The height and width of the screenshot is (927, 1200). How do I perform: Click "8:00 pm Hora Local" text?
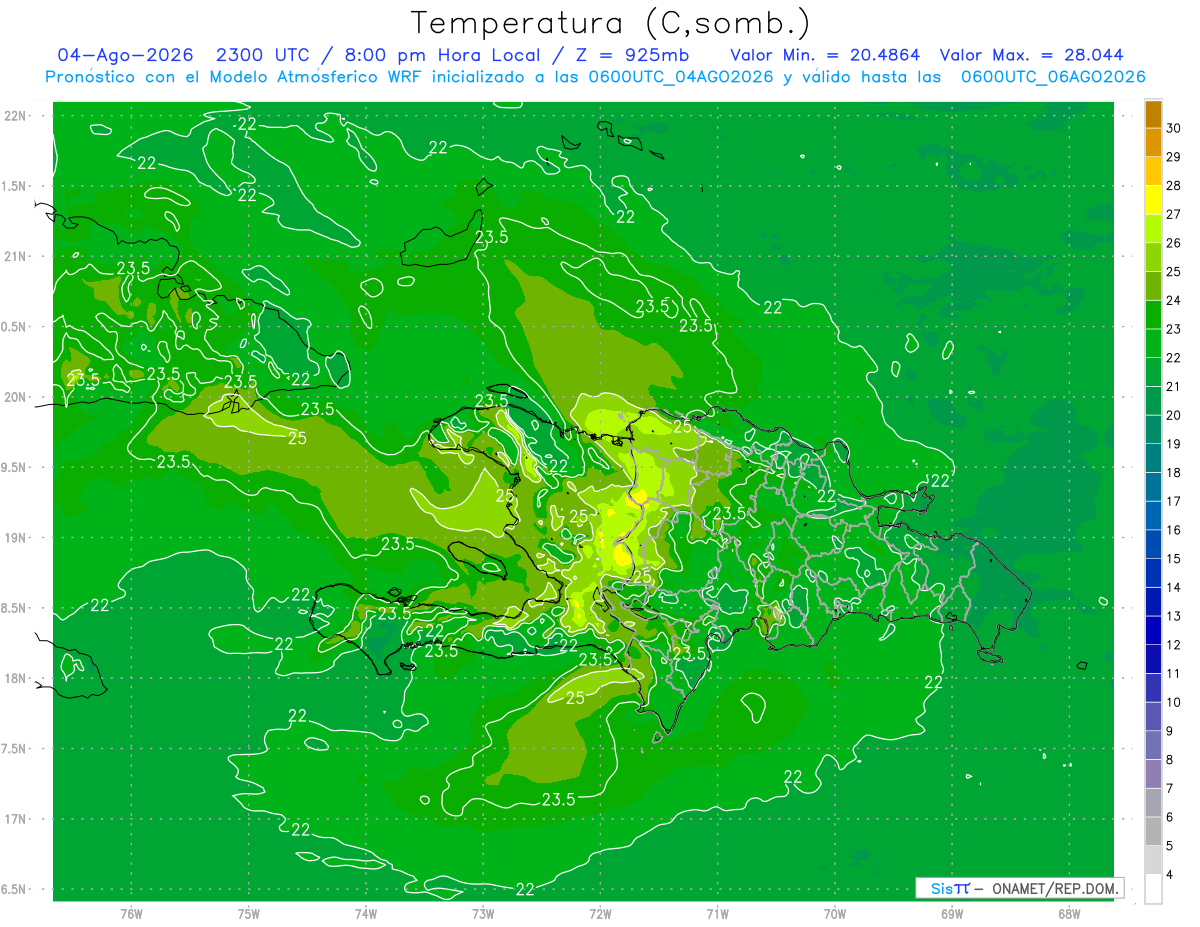click(x=444, y=55)
